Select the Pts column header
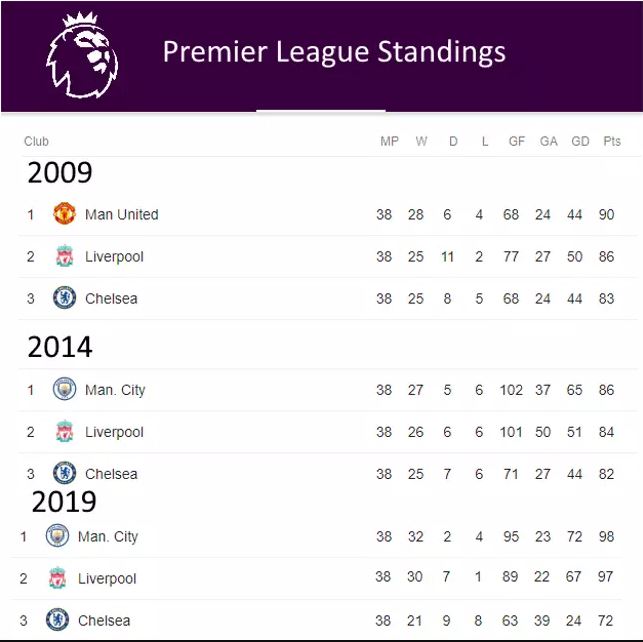The height and width of the screenshot is (642, 643). click(x=612, y=141)
